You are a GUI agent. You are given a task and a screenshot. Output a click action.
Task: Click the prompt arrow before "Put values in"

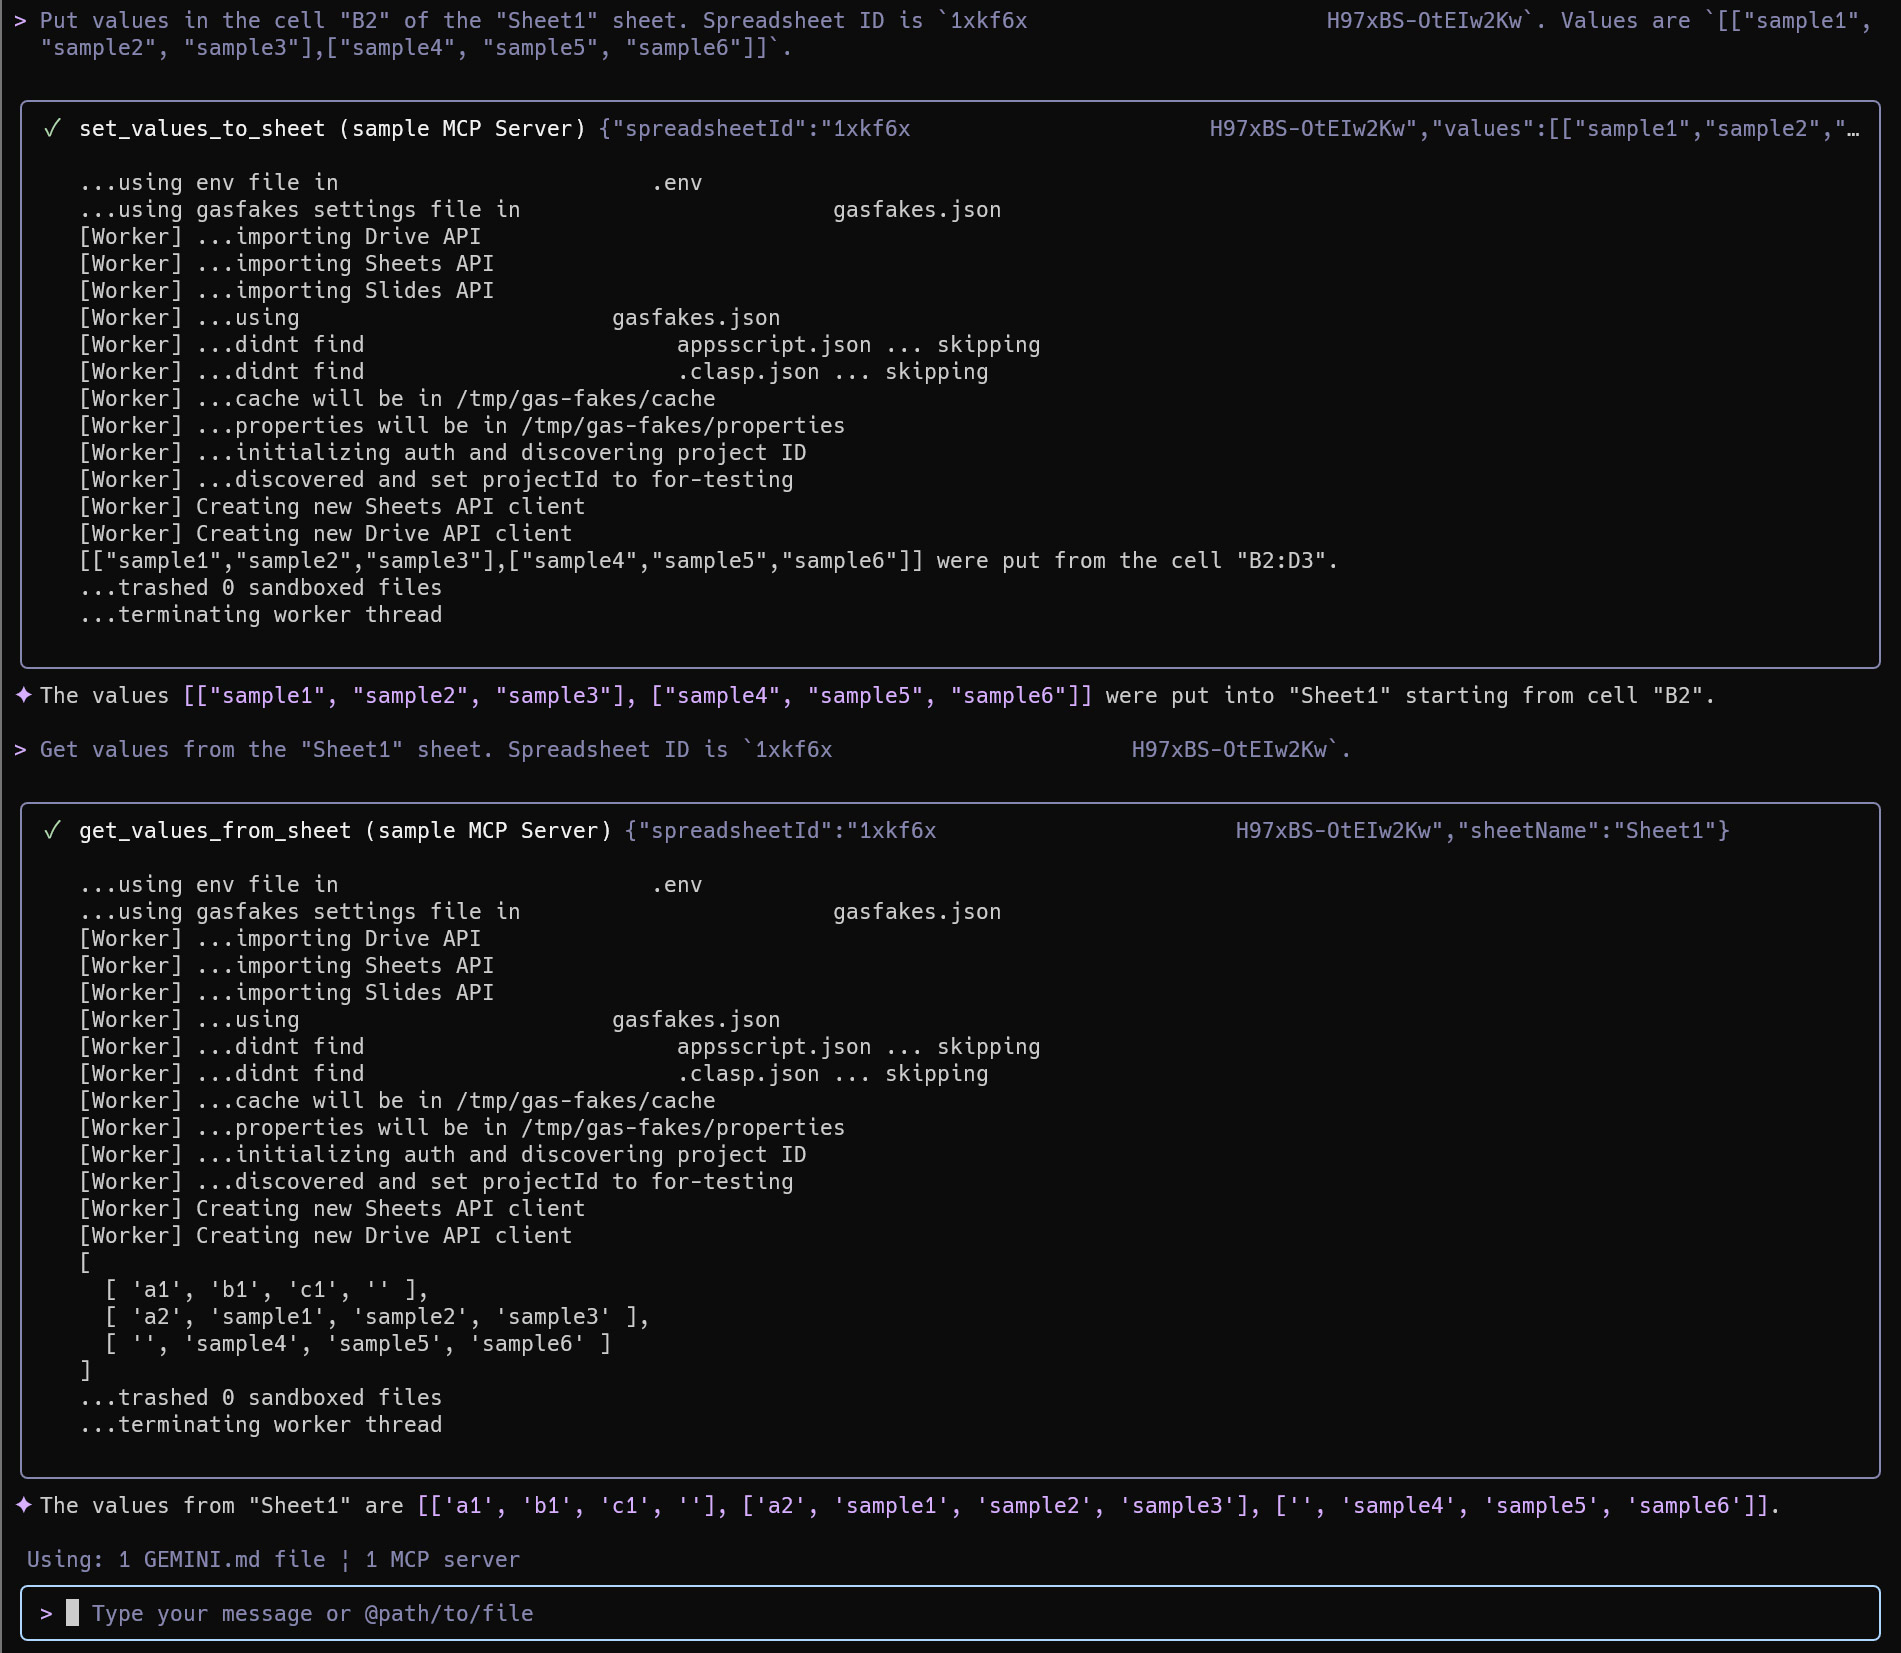(x=20, y=21)
